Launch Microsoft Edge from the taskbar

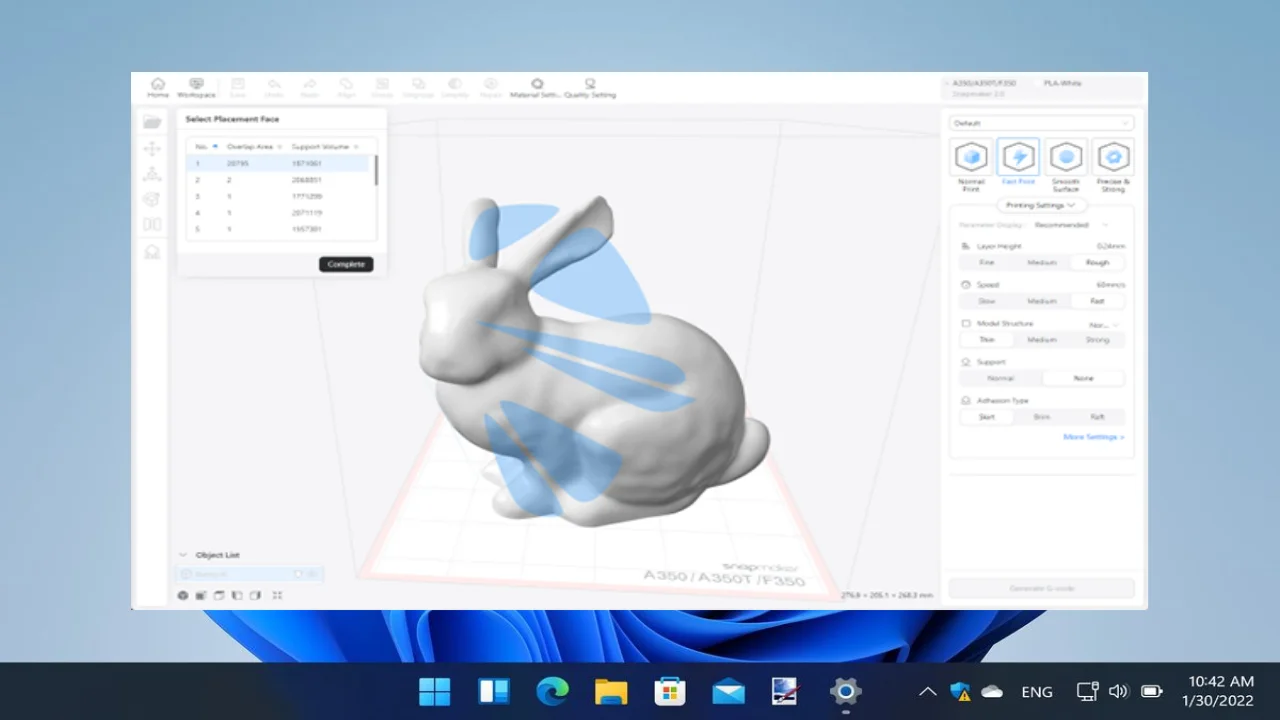click(x=552, y=691)
